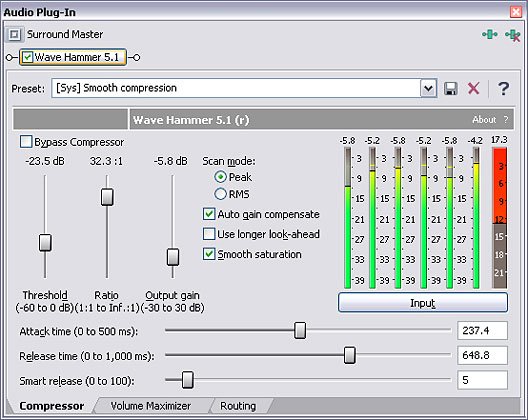
Task: Click the -23.5 dB threshold value
Action: (45, 161)
